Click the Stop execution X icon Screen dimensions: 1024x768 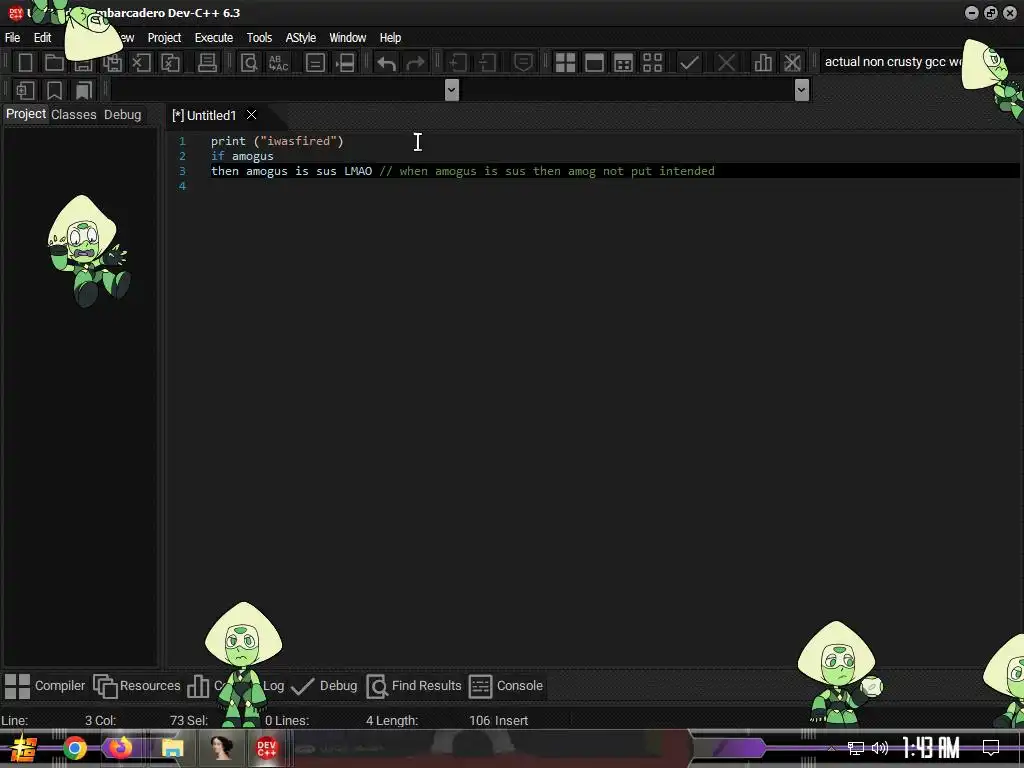(x=726, y=63)
